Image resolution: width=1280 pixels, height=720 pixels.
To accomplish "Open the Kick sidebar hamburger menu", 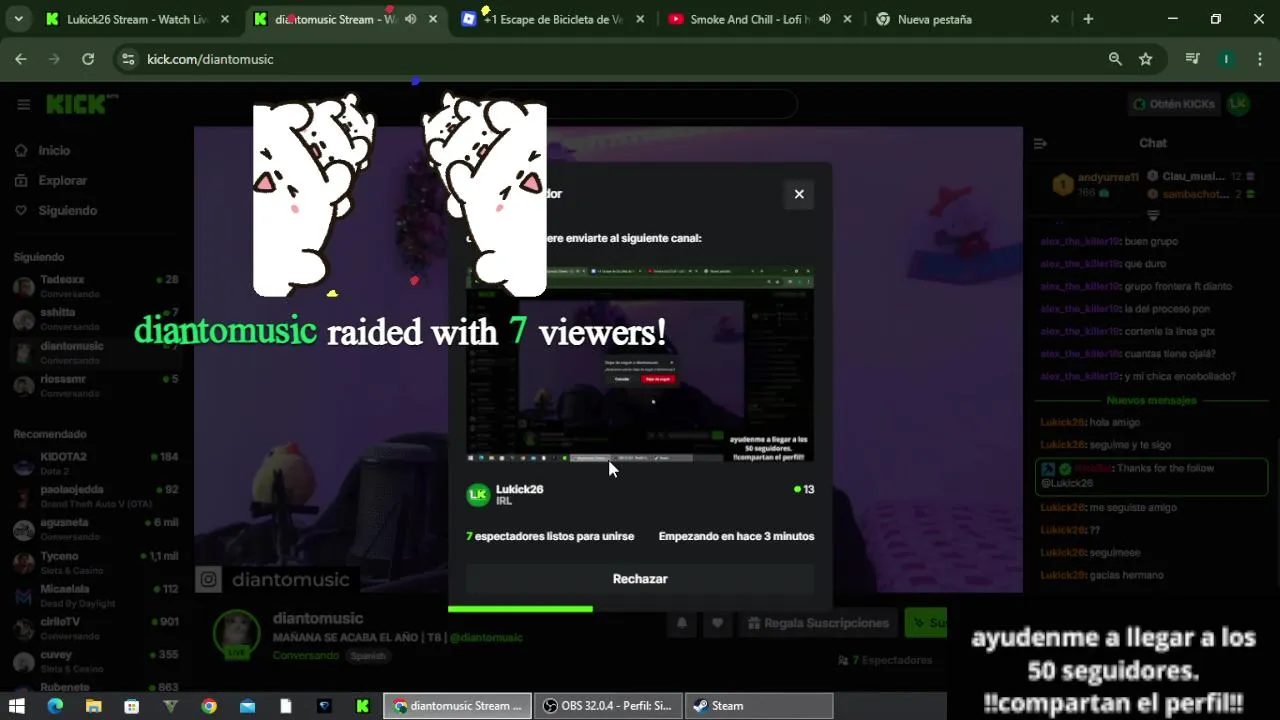I will (x=23, y=104).
